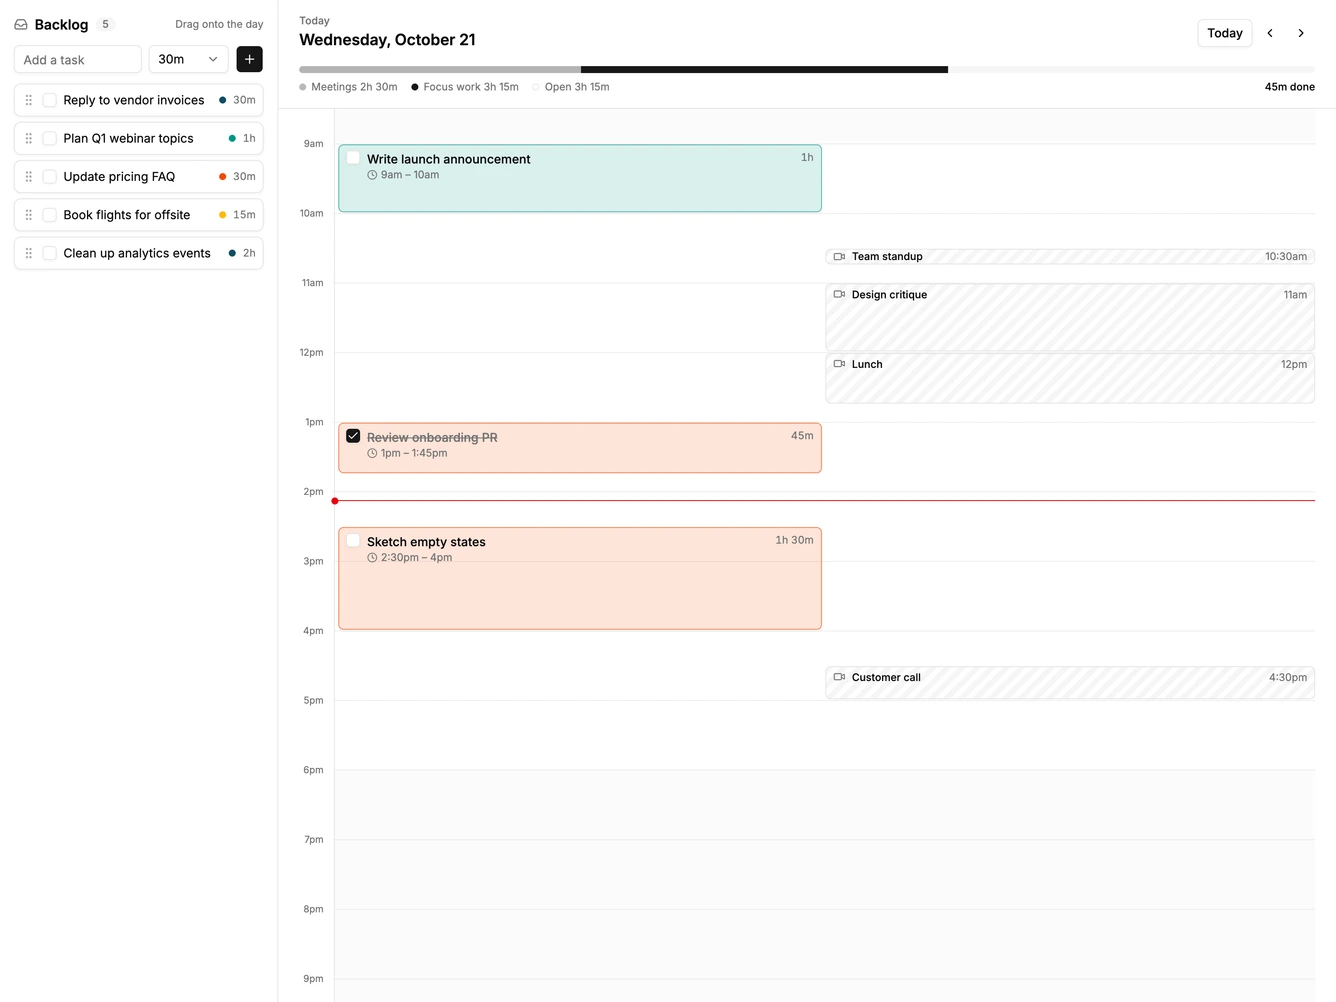The height and width of the screenshot is (1002, 1336).
Task: Mark Write launch announcement as complete
Action: pyautogui.click(x=353, y=158)
